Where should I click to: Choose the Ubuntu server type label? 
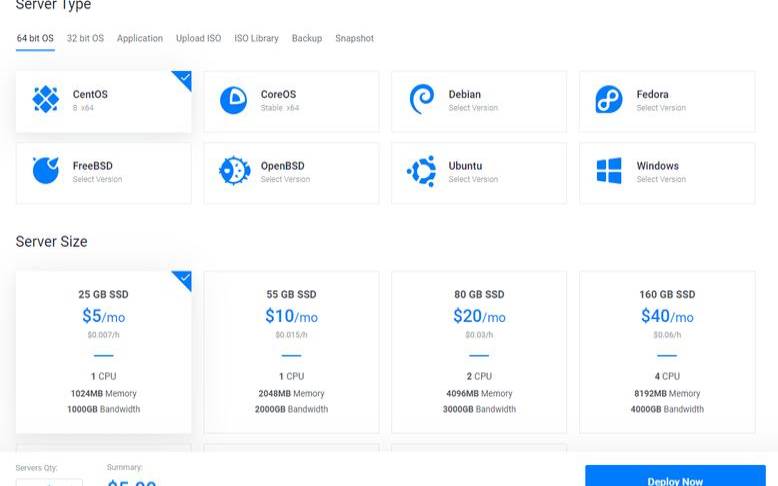click(x=465, y=166)
